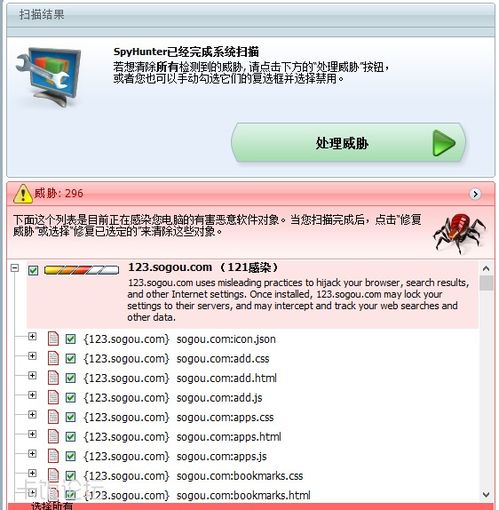Click file icon beside sogou.com:apps.html
499x510 pixels.
(53, 436)
